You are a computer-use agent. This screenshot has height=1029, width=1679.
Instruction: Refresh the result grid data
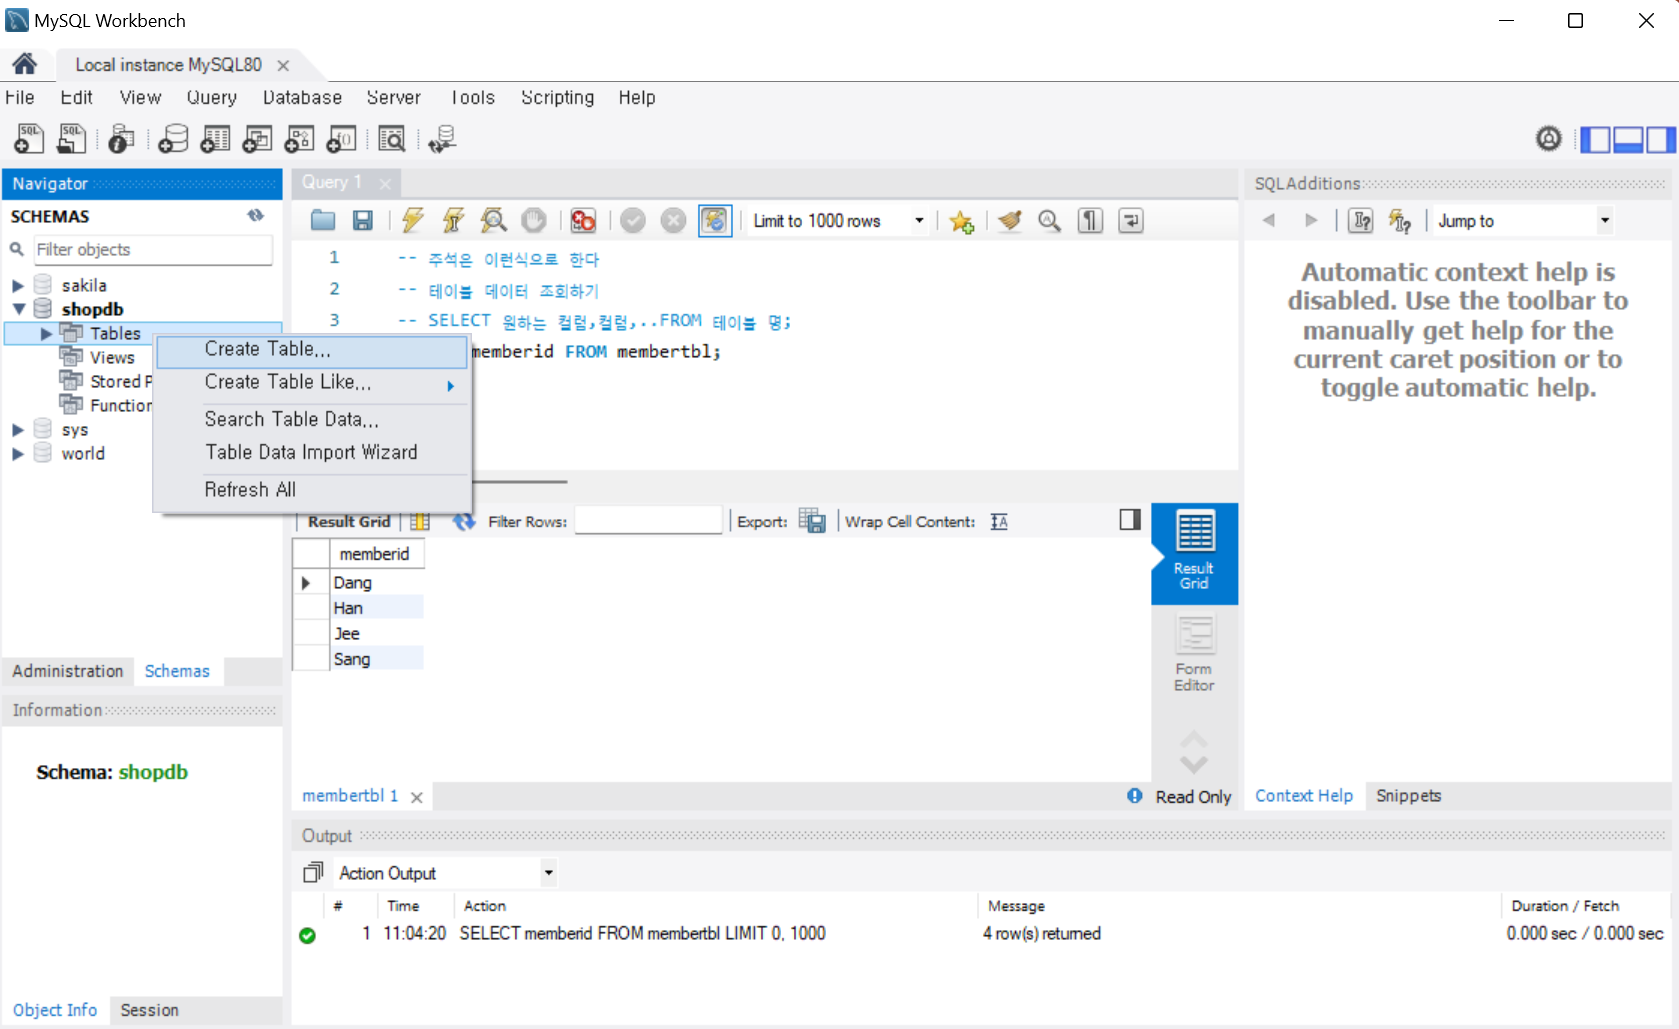point(464,521)
